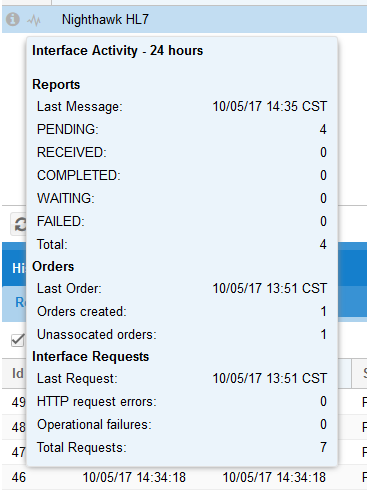
Task: Click the Orders created label
Action: click(82, 312)
